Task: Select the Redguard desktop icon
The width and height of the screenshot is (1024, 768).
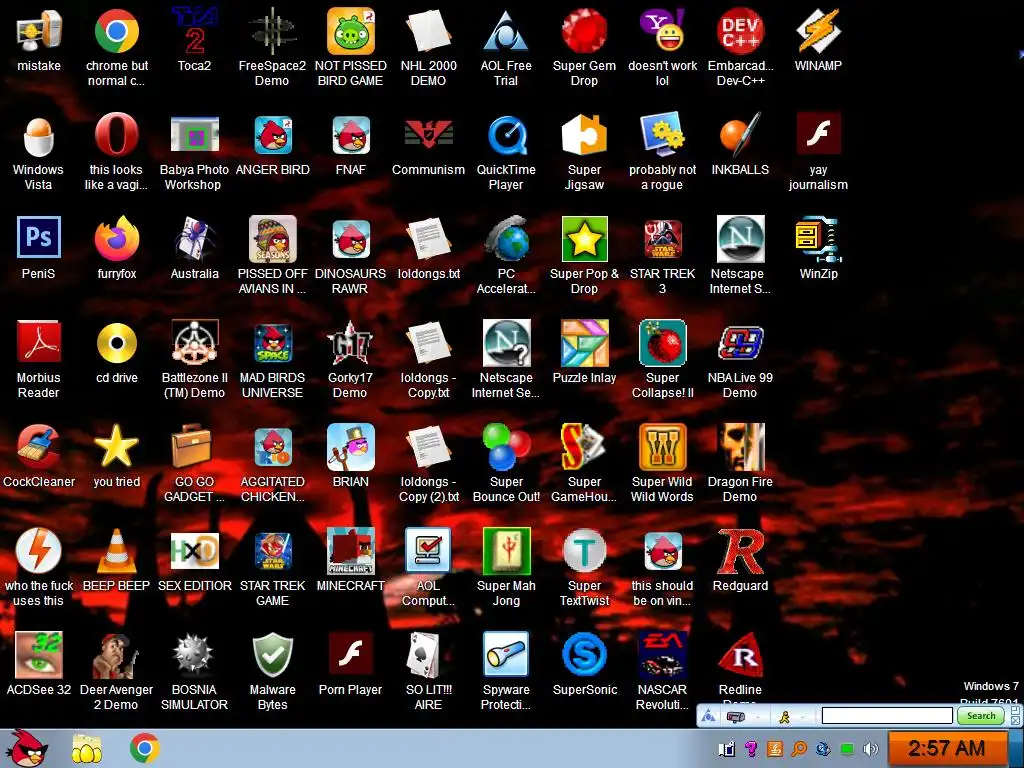Action: point(740,552)
